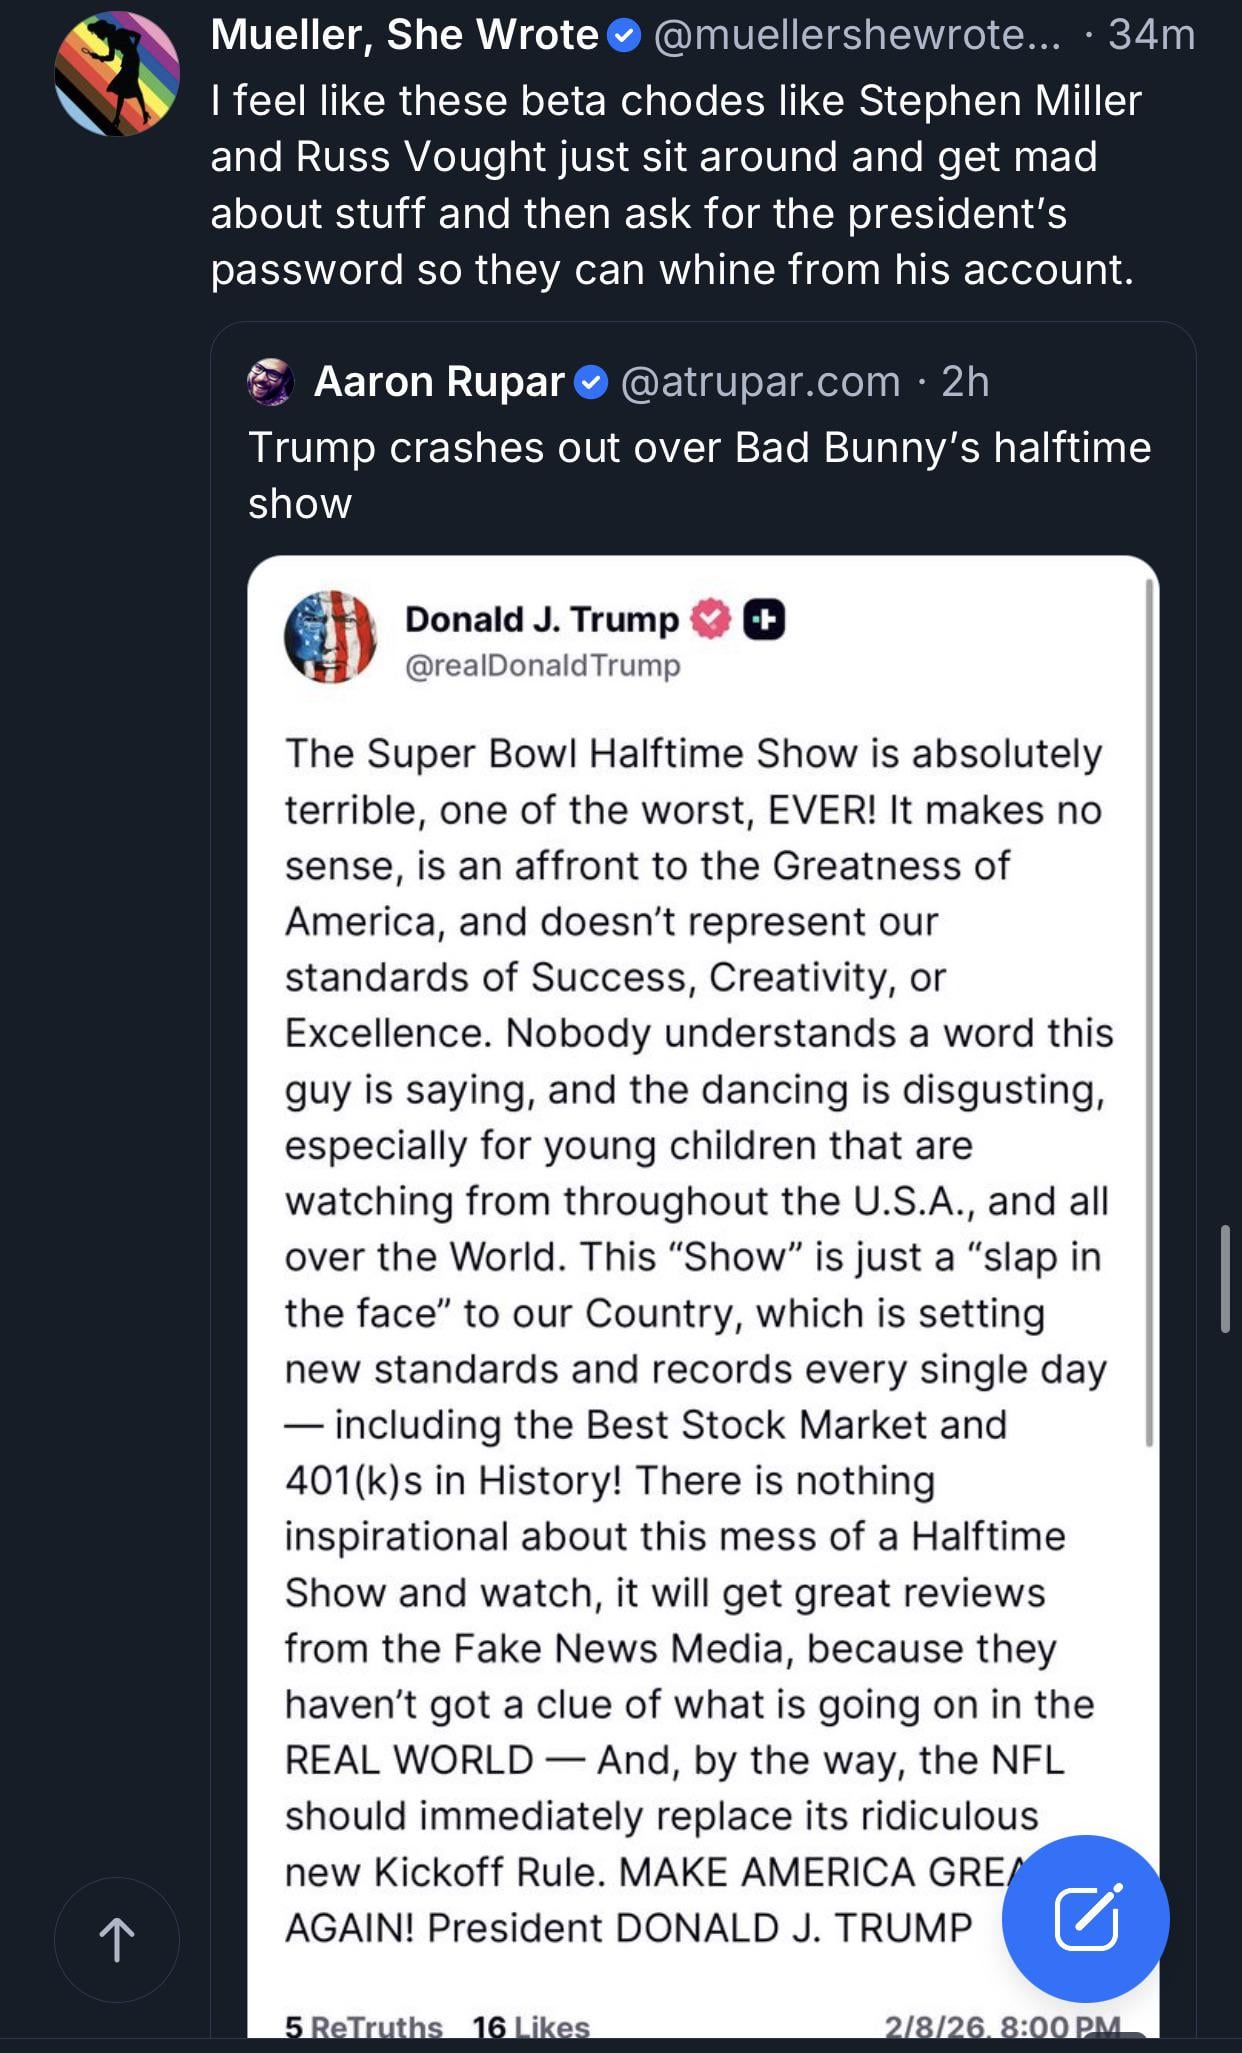
Task: Tap Donald J. Trump's flag-face avatar
Action: pos(330,637)
